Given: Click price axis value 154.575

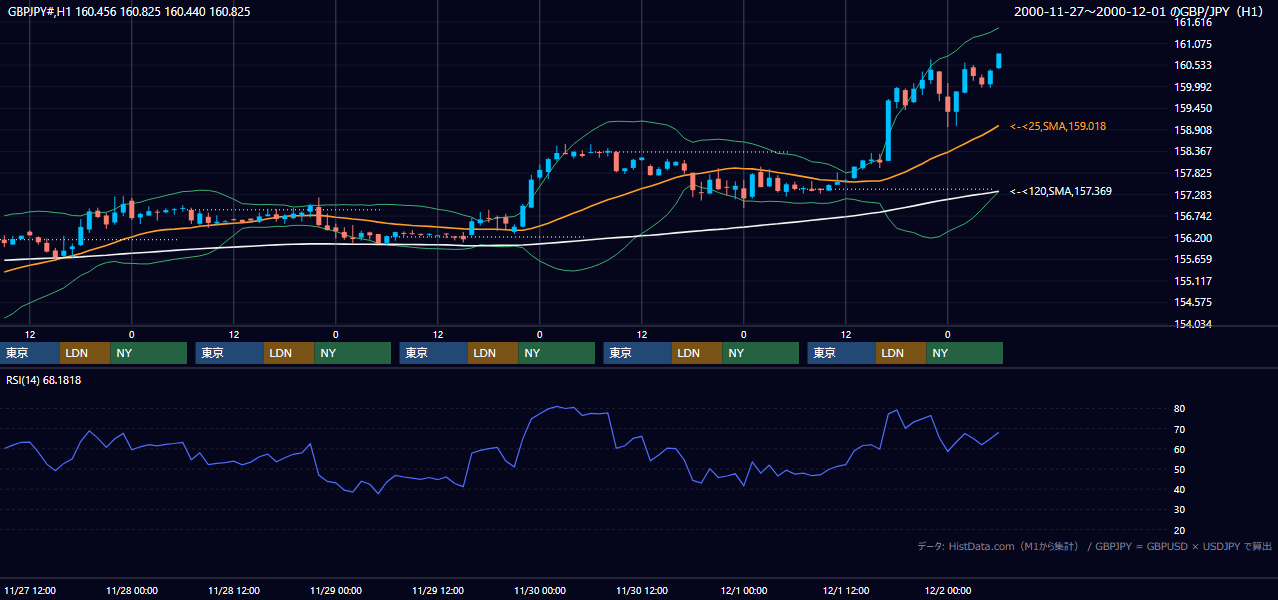Looking at the screenshot, I should click(1193, 302).
